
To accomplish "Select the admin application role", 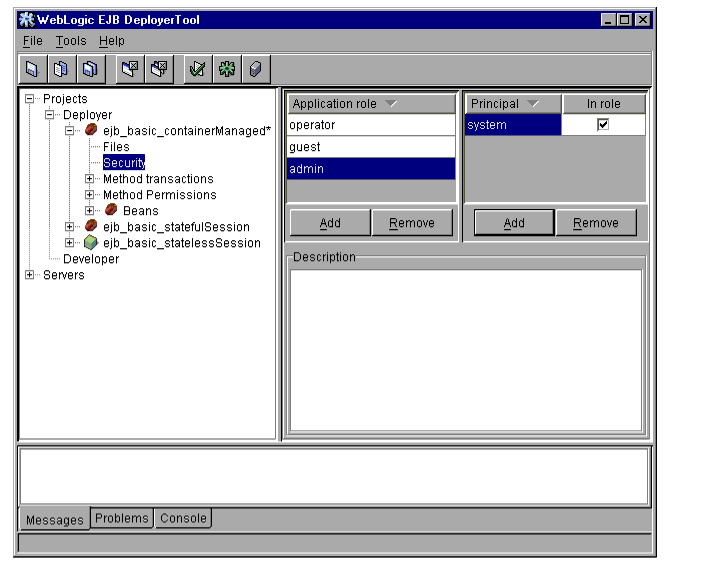I will point(371,169).
